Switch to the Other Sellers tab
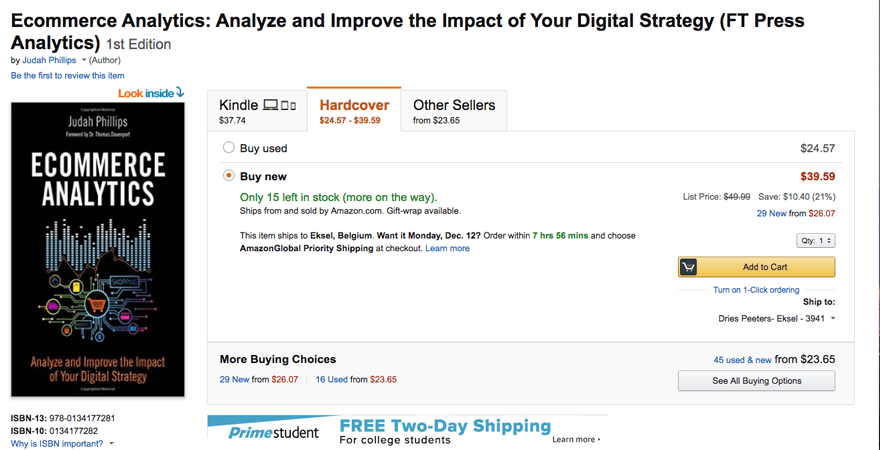 453,111
